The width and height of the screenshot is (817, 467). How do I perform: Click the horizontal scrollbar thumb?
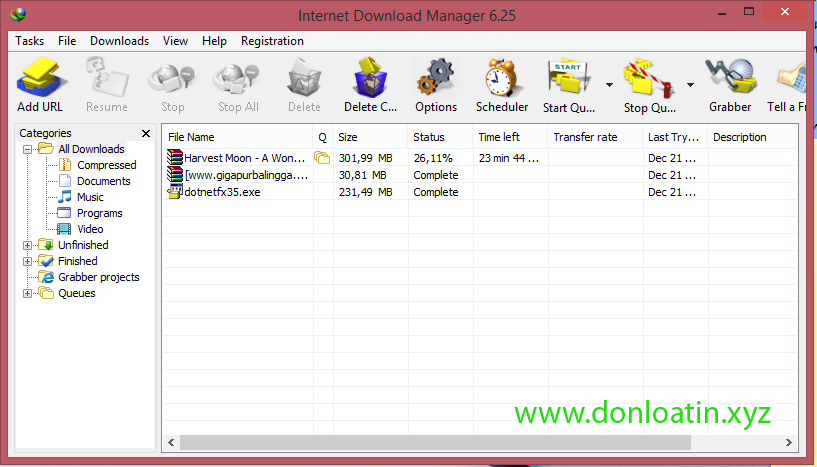(436, 442)
